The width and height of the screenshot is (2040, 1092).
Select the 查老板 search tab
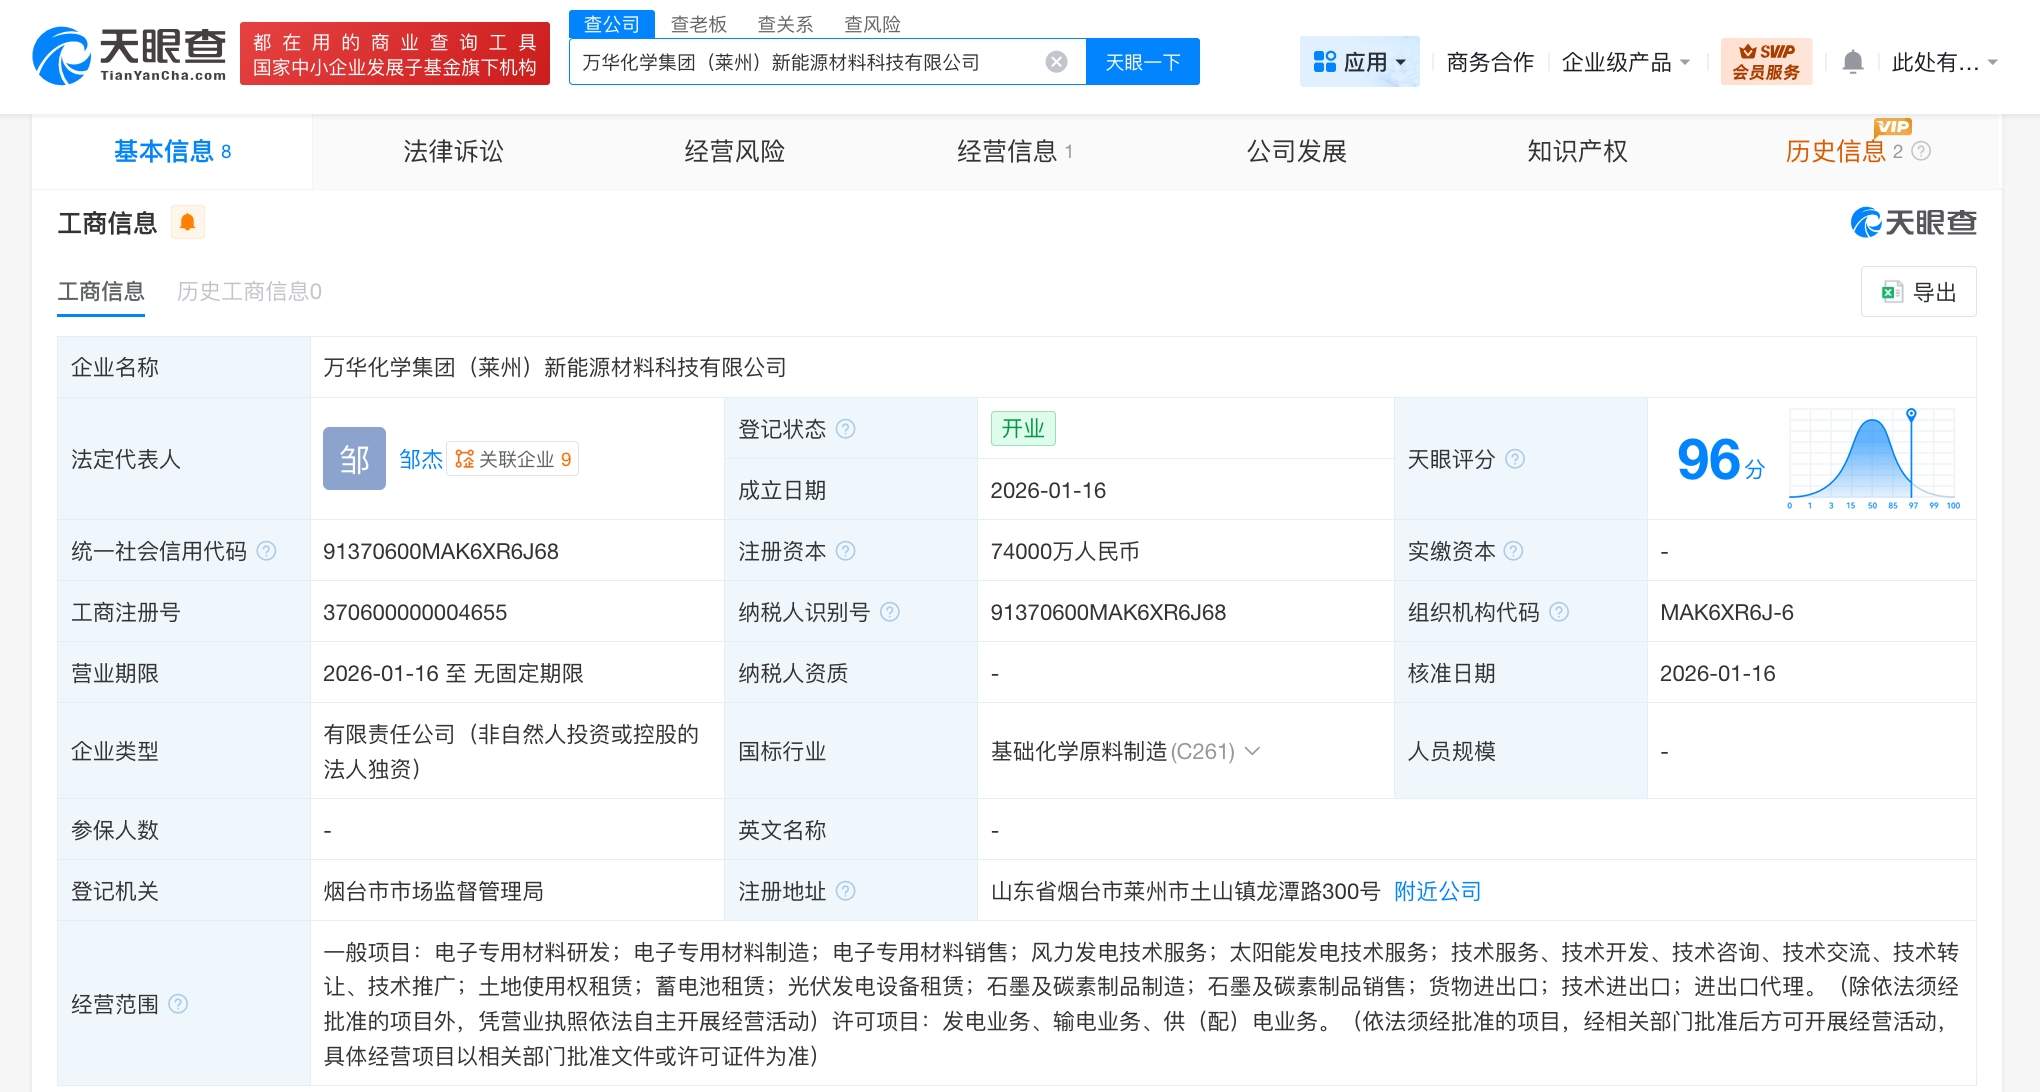click(x=699, y=23)
